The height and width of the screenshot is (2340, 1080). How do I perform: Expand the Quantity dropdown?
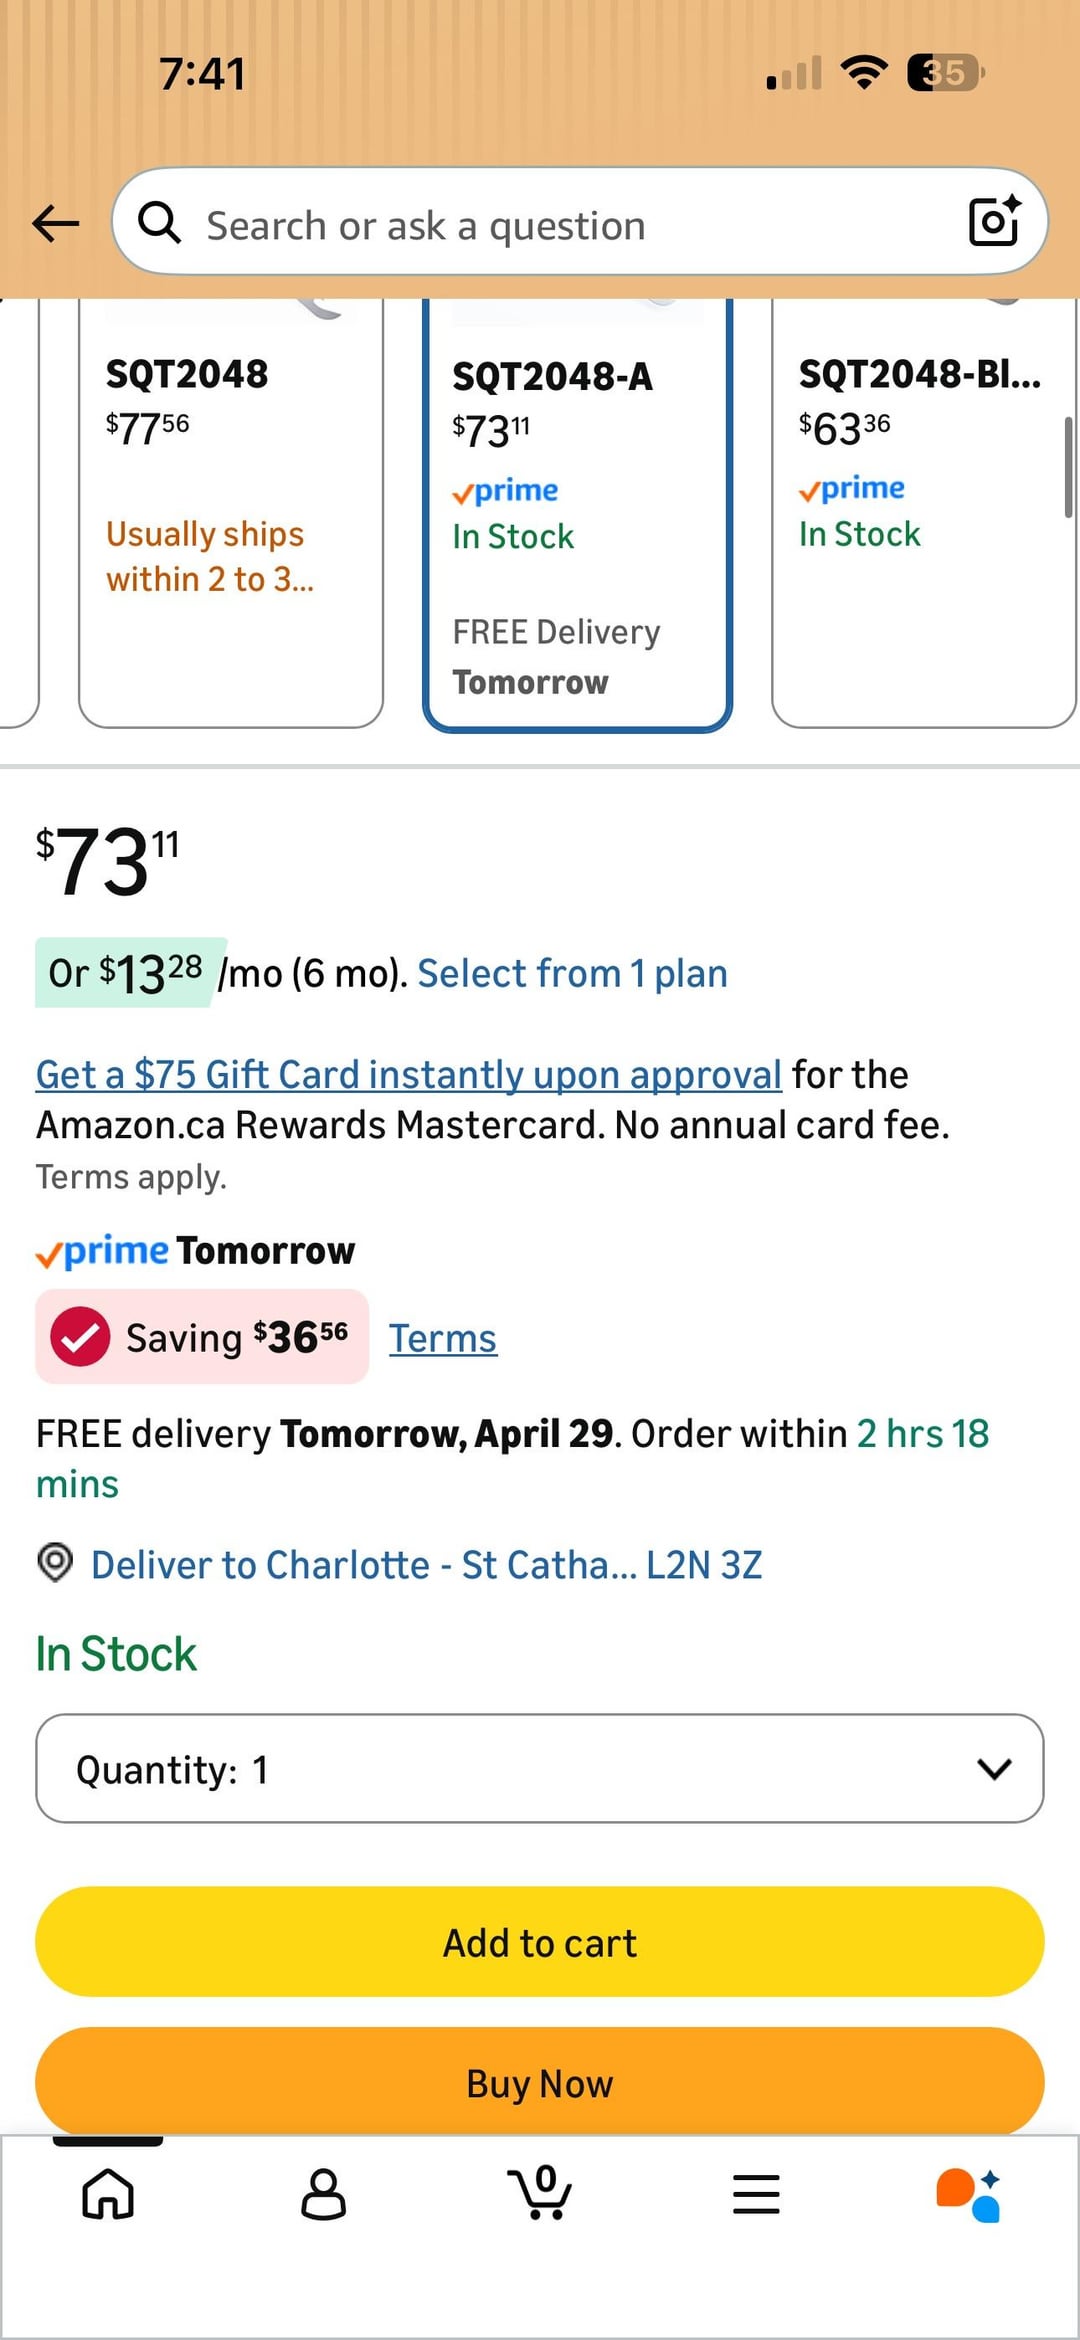point(540,1768)
